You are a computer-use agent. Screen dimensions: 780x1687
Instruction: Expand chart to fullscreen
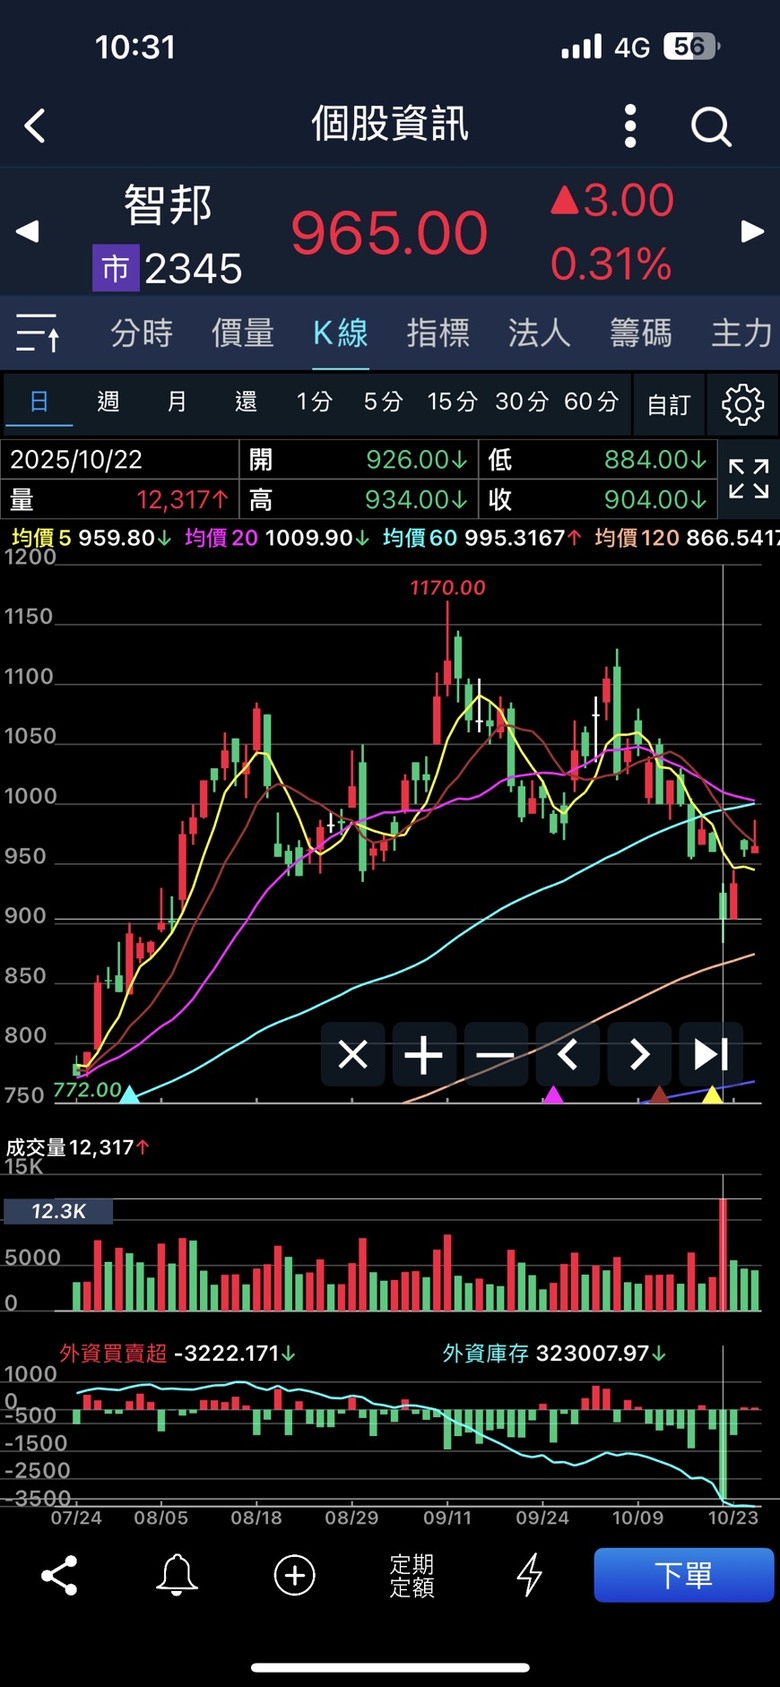tap(748, 479)
